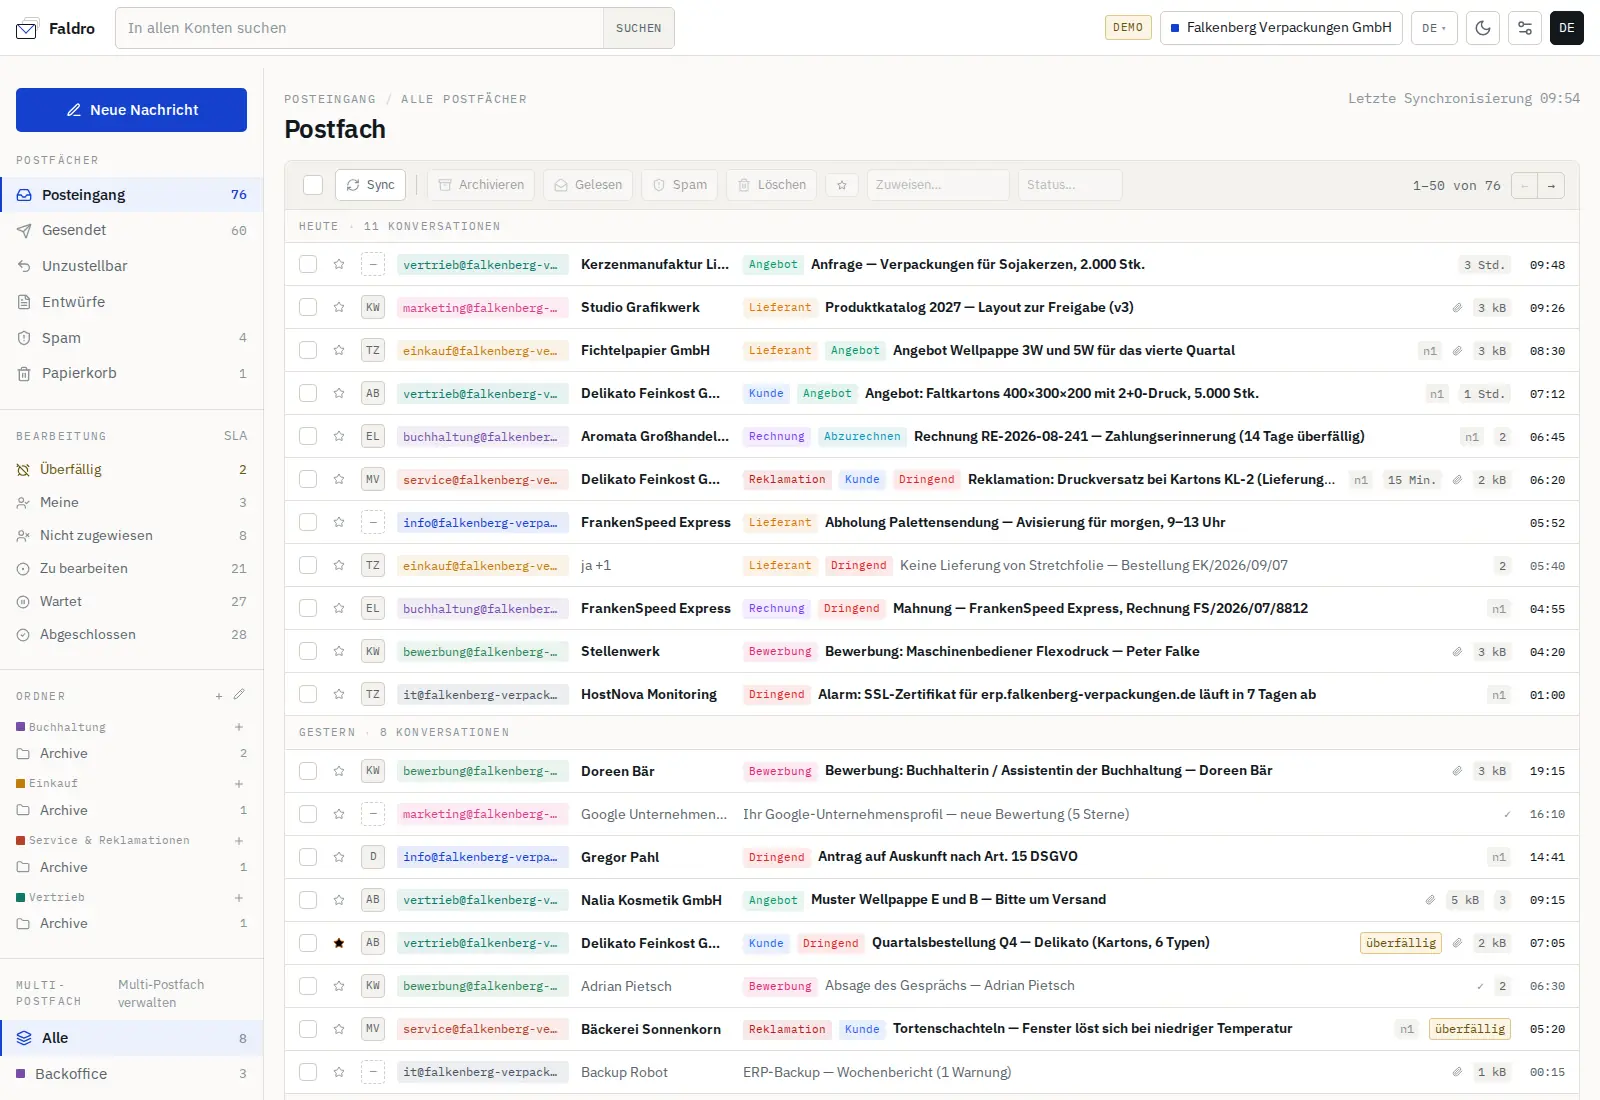
Task: Add subfolder to Vertrieb
Action: [x=239, y=898]
